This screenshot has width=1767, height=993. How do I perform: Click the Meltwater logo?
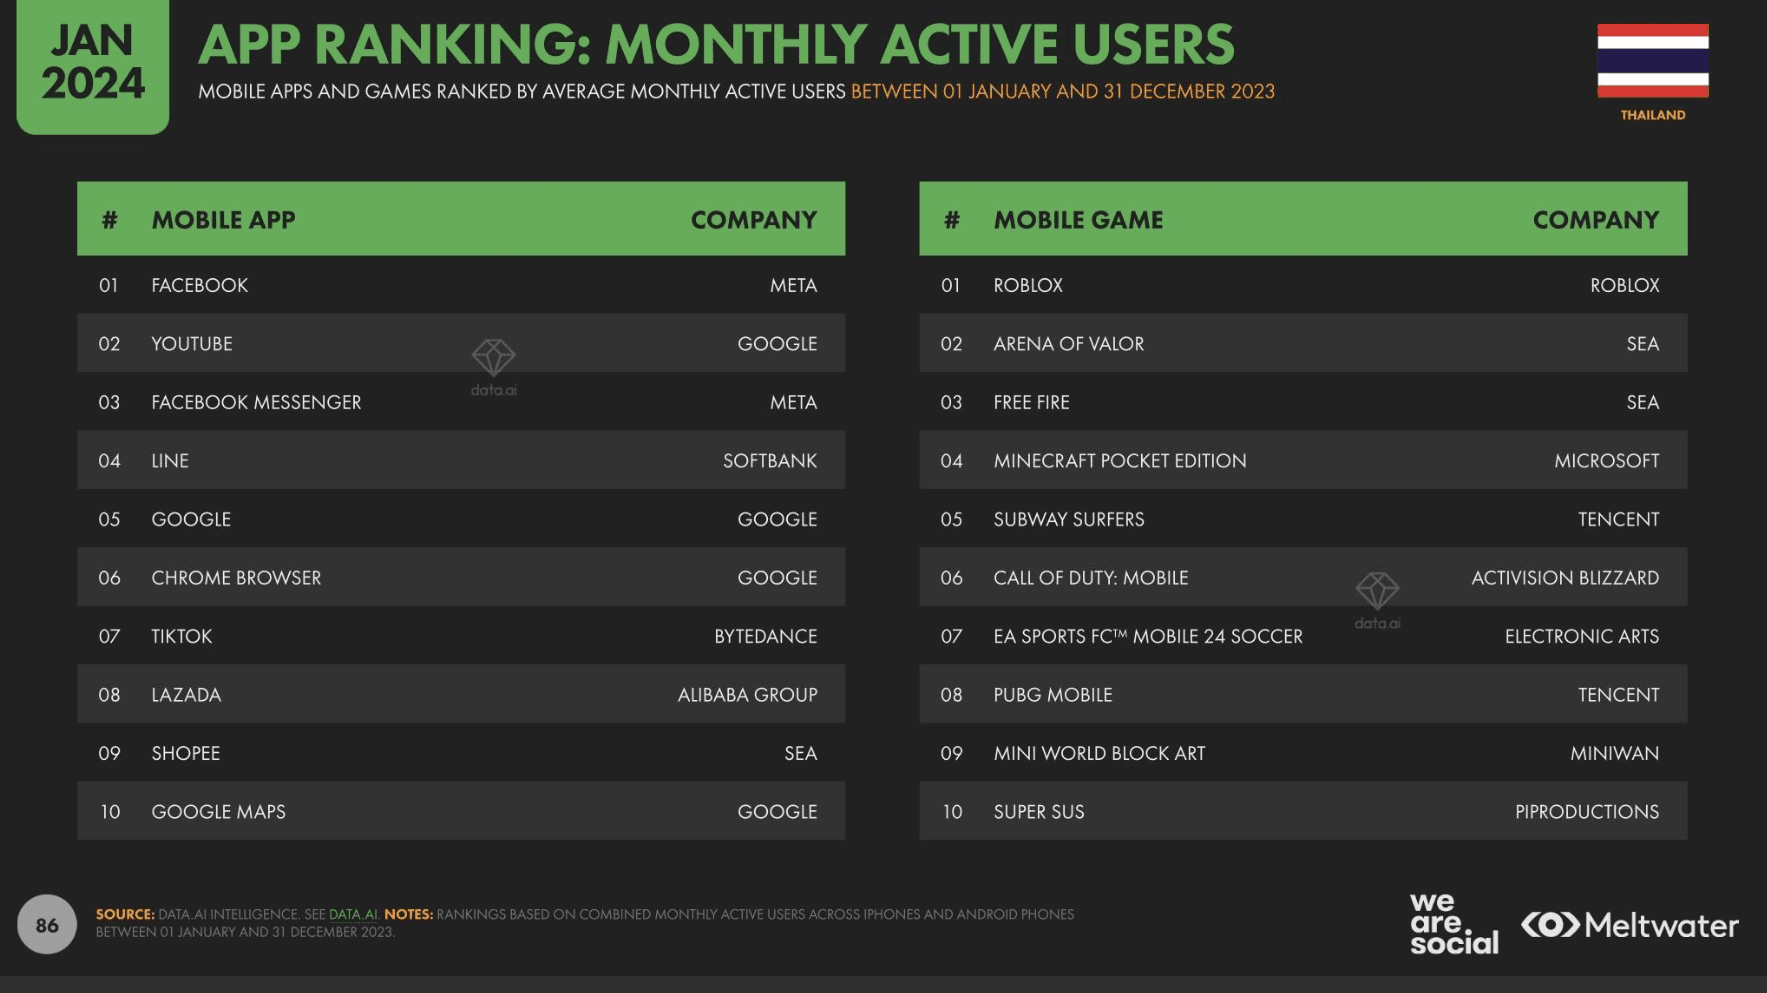(x=1630, y=925)
